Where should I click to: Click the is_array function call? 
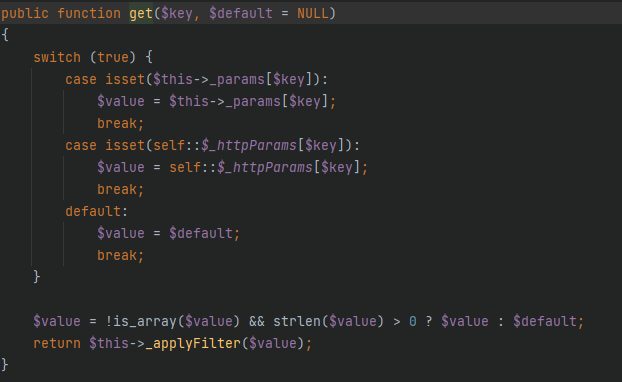pyautogui.click(x=145, y=321)
